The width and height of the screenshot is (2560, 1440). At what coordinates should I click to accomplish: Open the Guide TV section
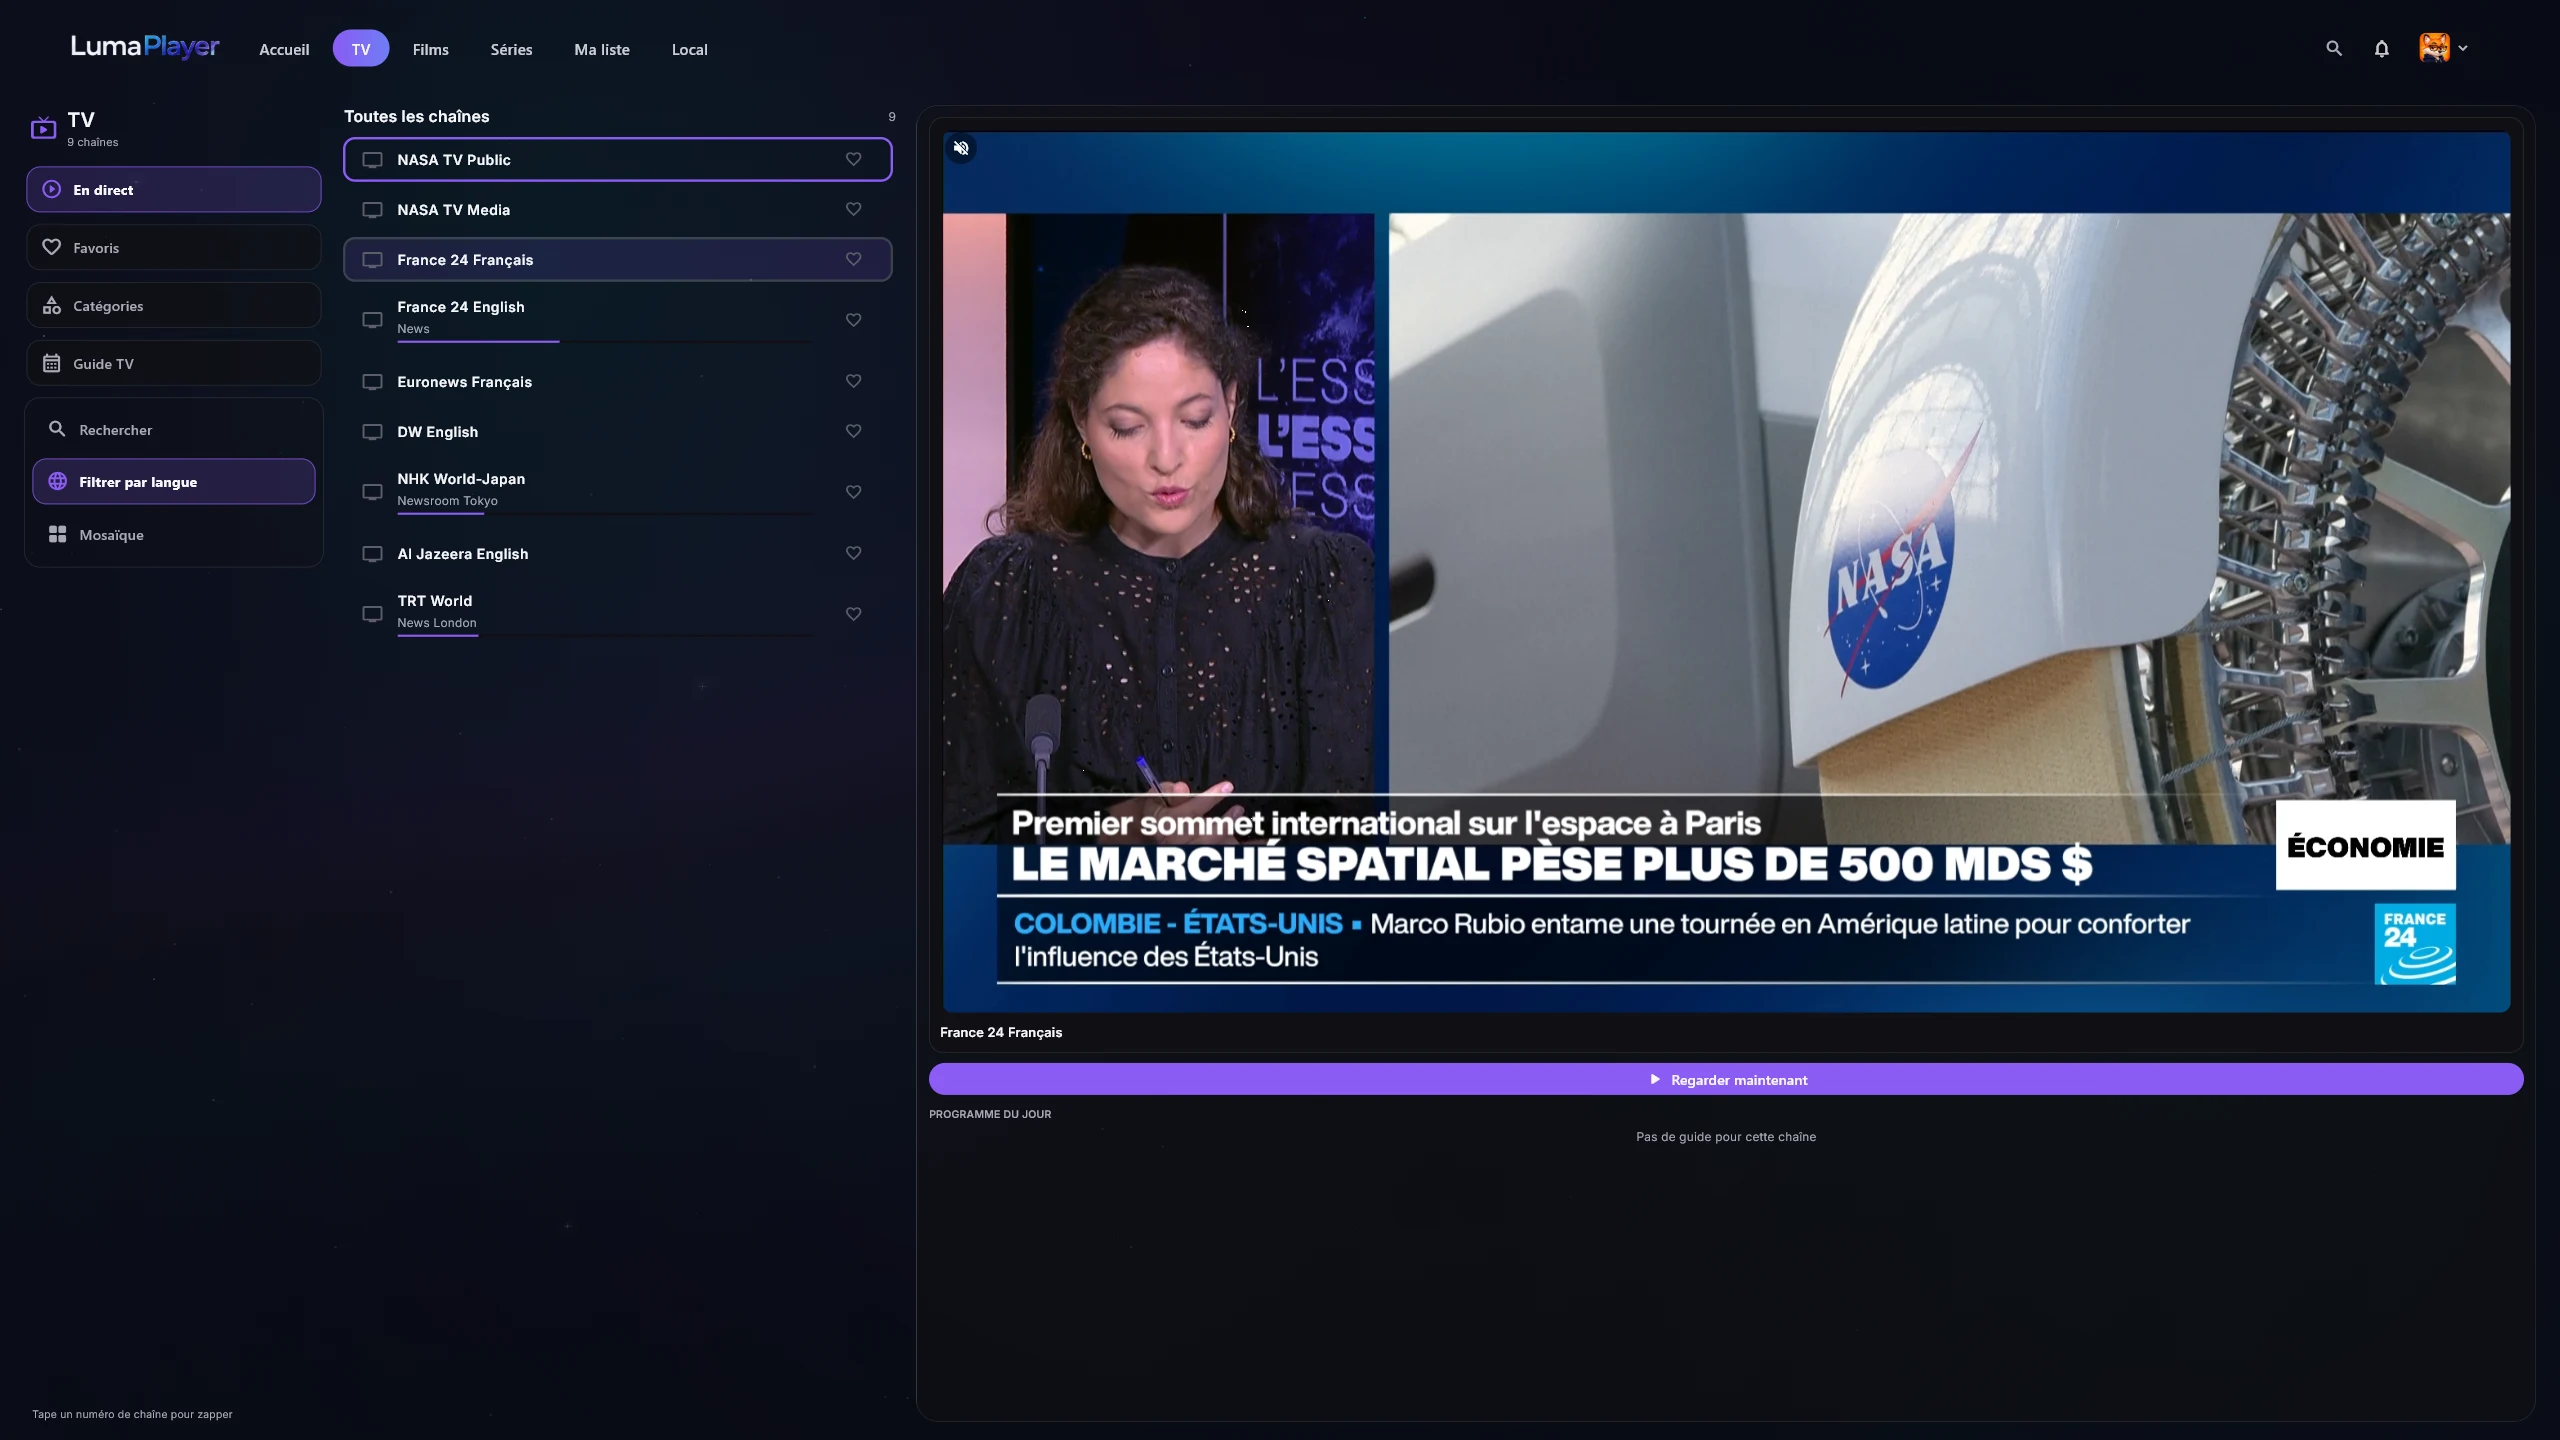174,363
